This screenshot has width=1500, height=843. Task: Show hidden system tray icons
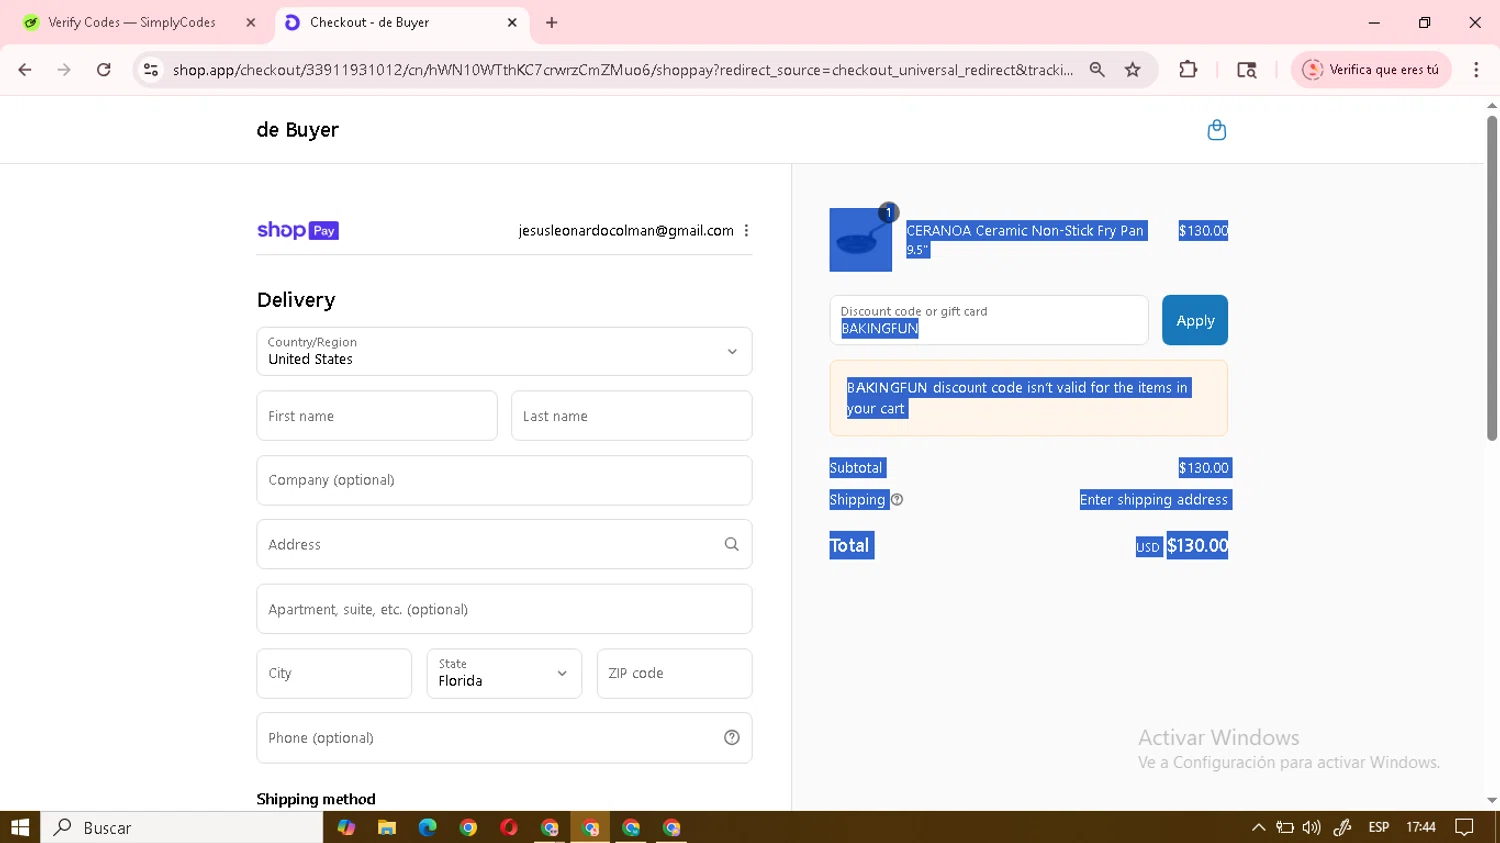point(1258,827)
